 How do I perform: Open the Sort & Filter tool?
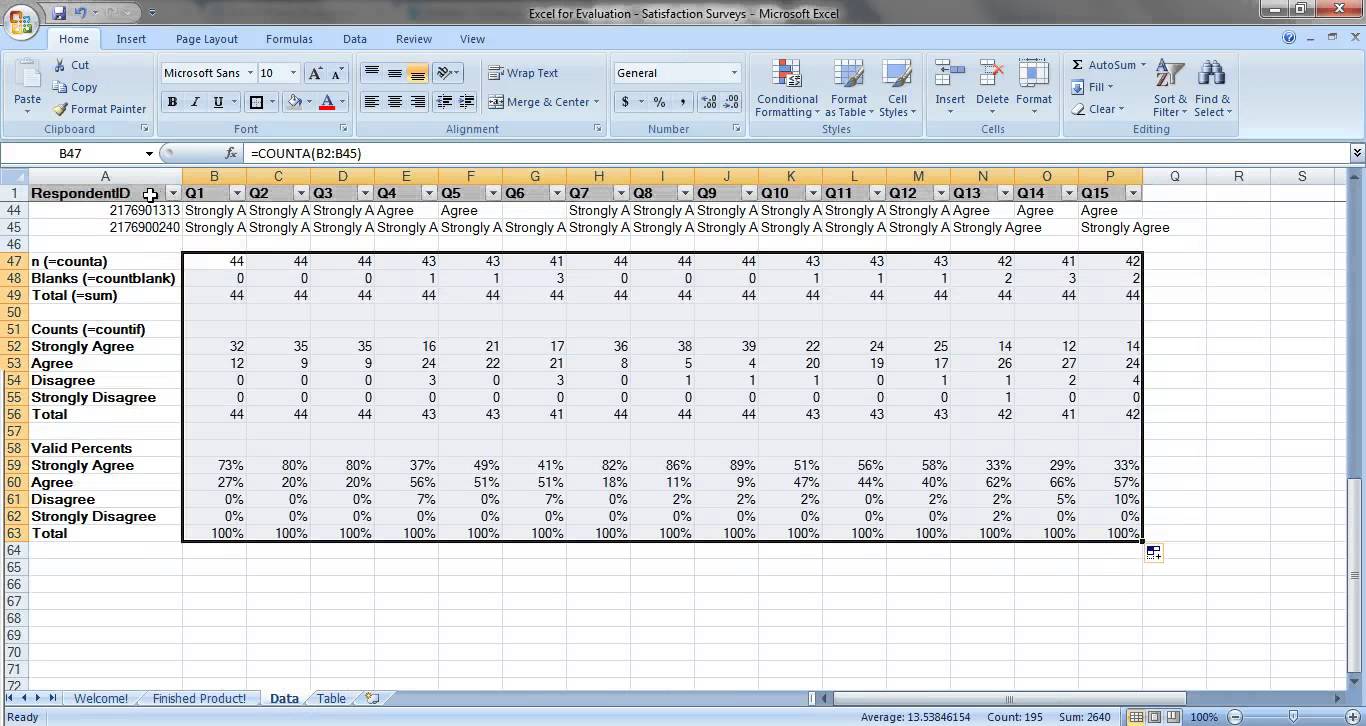point(1170,88)
